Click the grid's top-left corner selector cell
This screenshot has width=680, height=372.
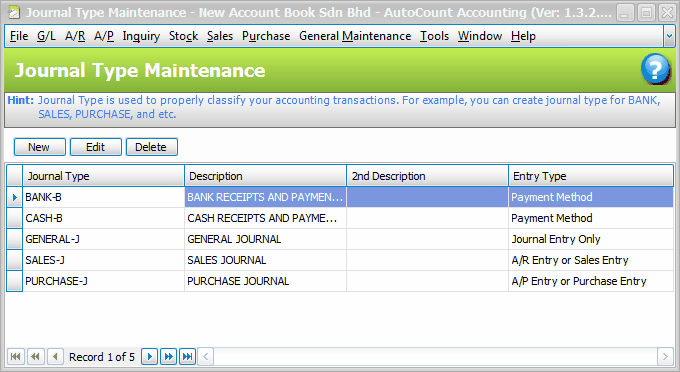(x=14, y=176)
